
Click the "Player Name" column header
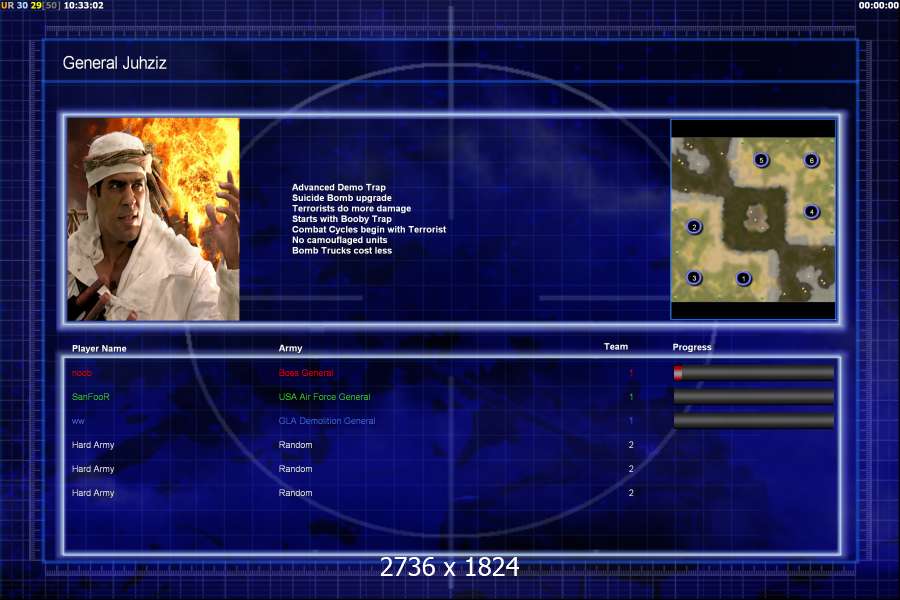click(99, 349)
